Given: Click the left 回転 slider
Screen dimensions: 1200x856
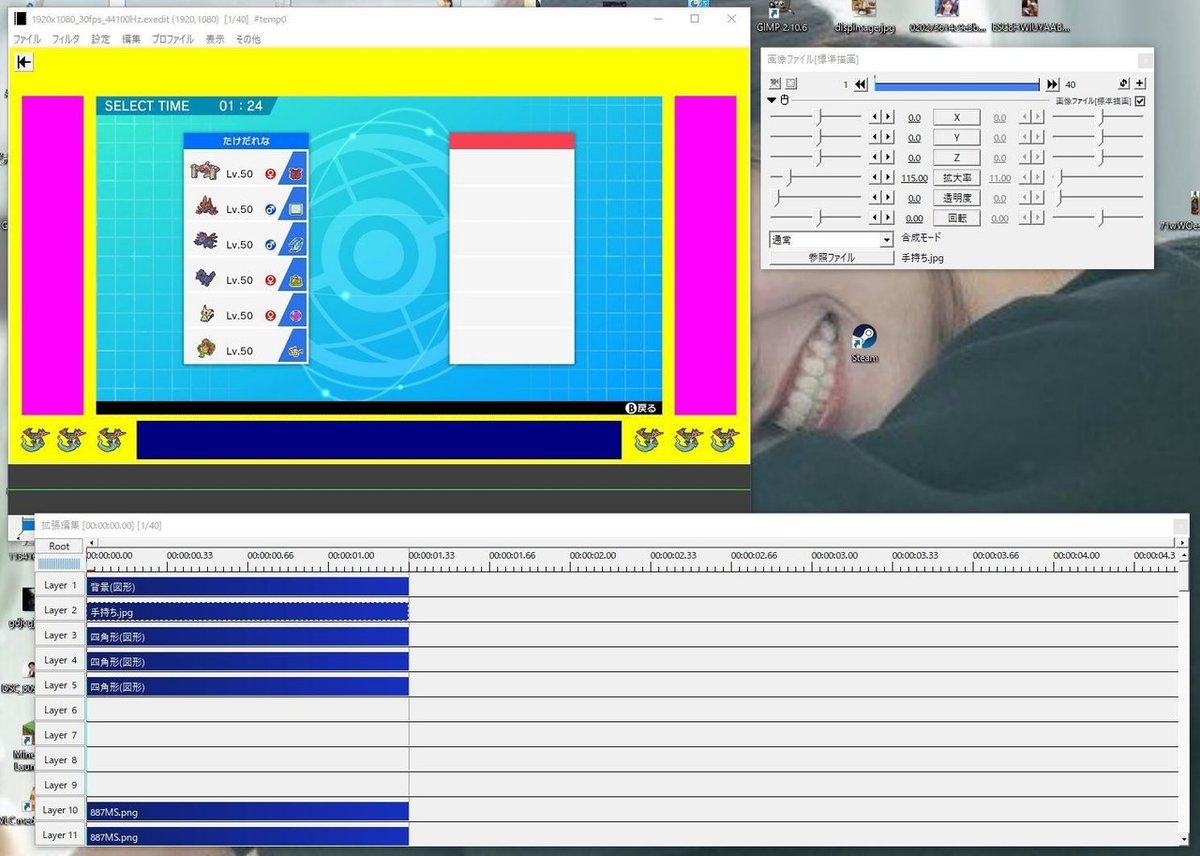Looking at the screenshot, I should (x=815, y=218).
